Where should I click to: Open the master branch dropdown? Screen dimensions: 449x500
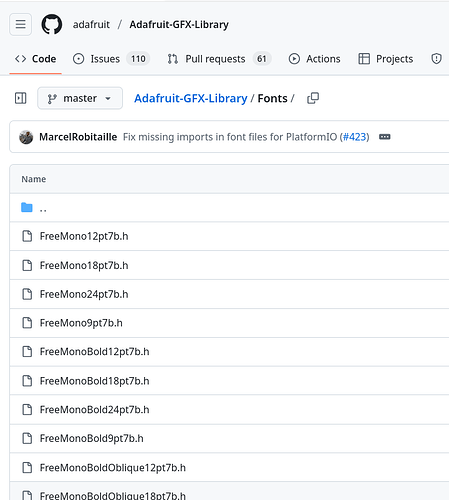(x=80, y=98)
